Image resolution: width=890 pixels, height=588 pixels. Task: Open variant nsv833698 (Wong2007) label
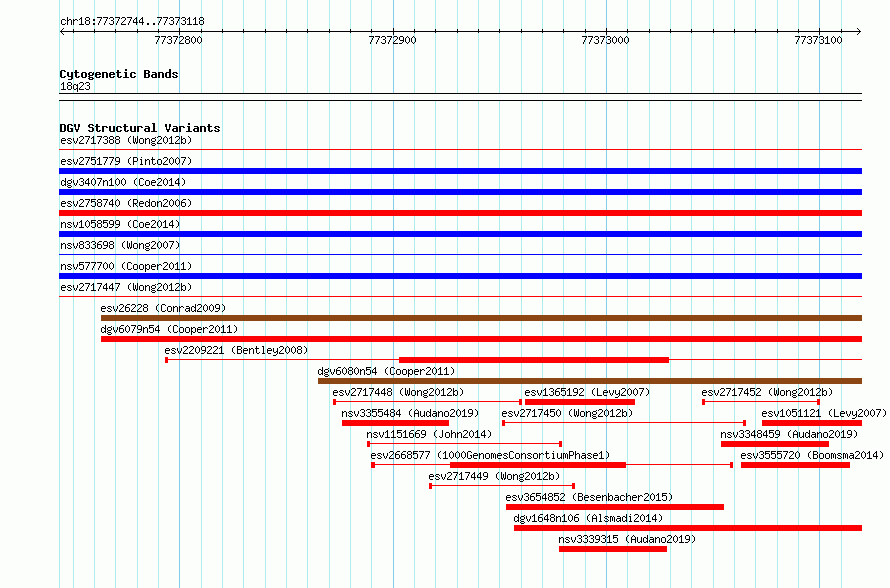coord(120,245)
